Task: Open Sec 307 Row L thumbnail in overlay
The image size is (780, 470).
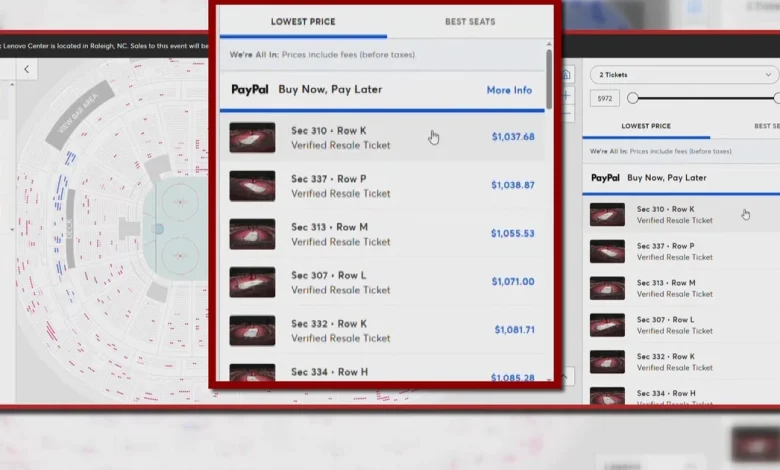Action: pos(252,282)
